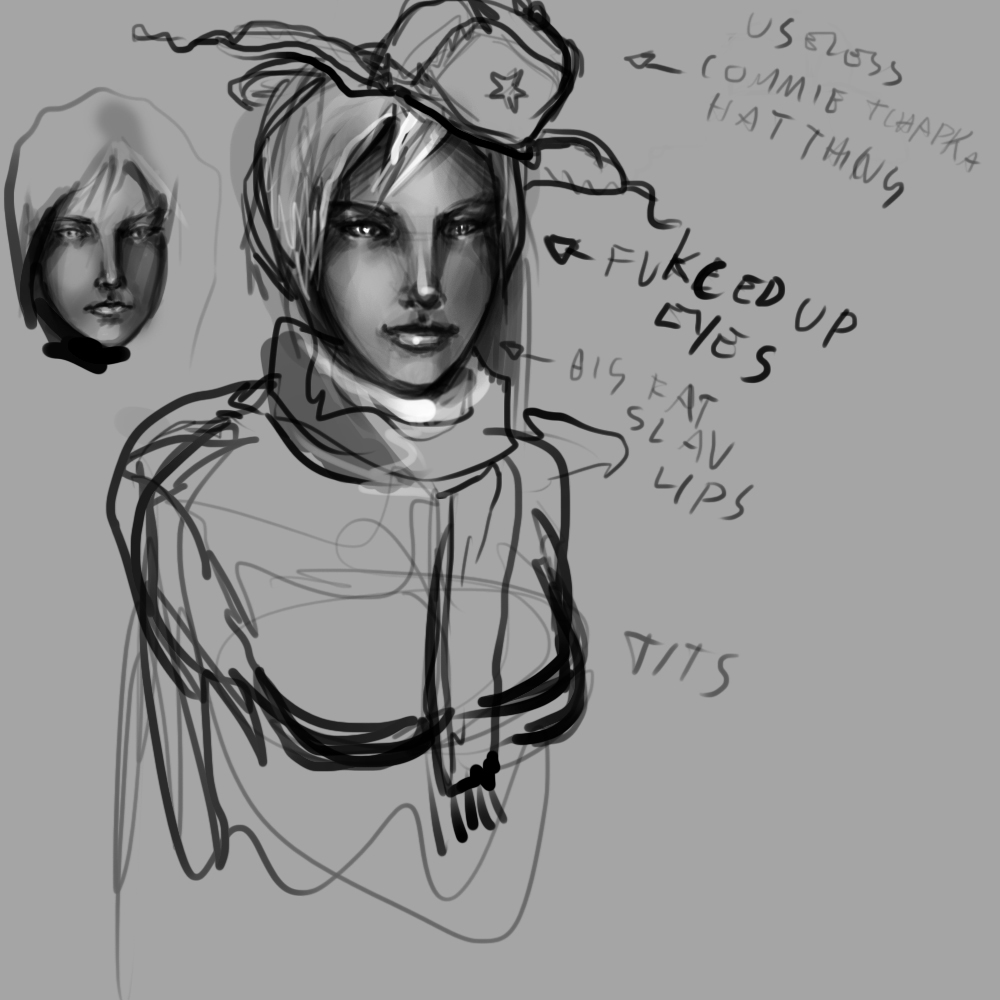This screenshot has width=1000, height=1000.
Task: Click the star emblem on the hat
Action: click(x=508, y=90)
